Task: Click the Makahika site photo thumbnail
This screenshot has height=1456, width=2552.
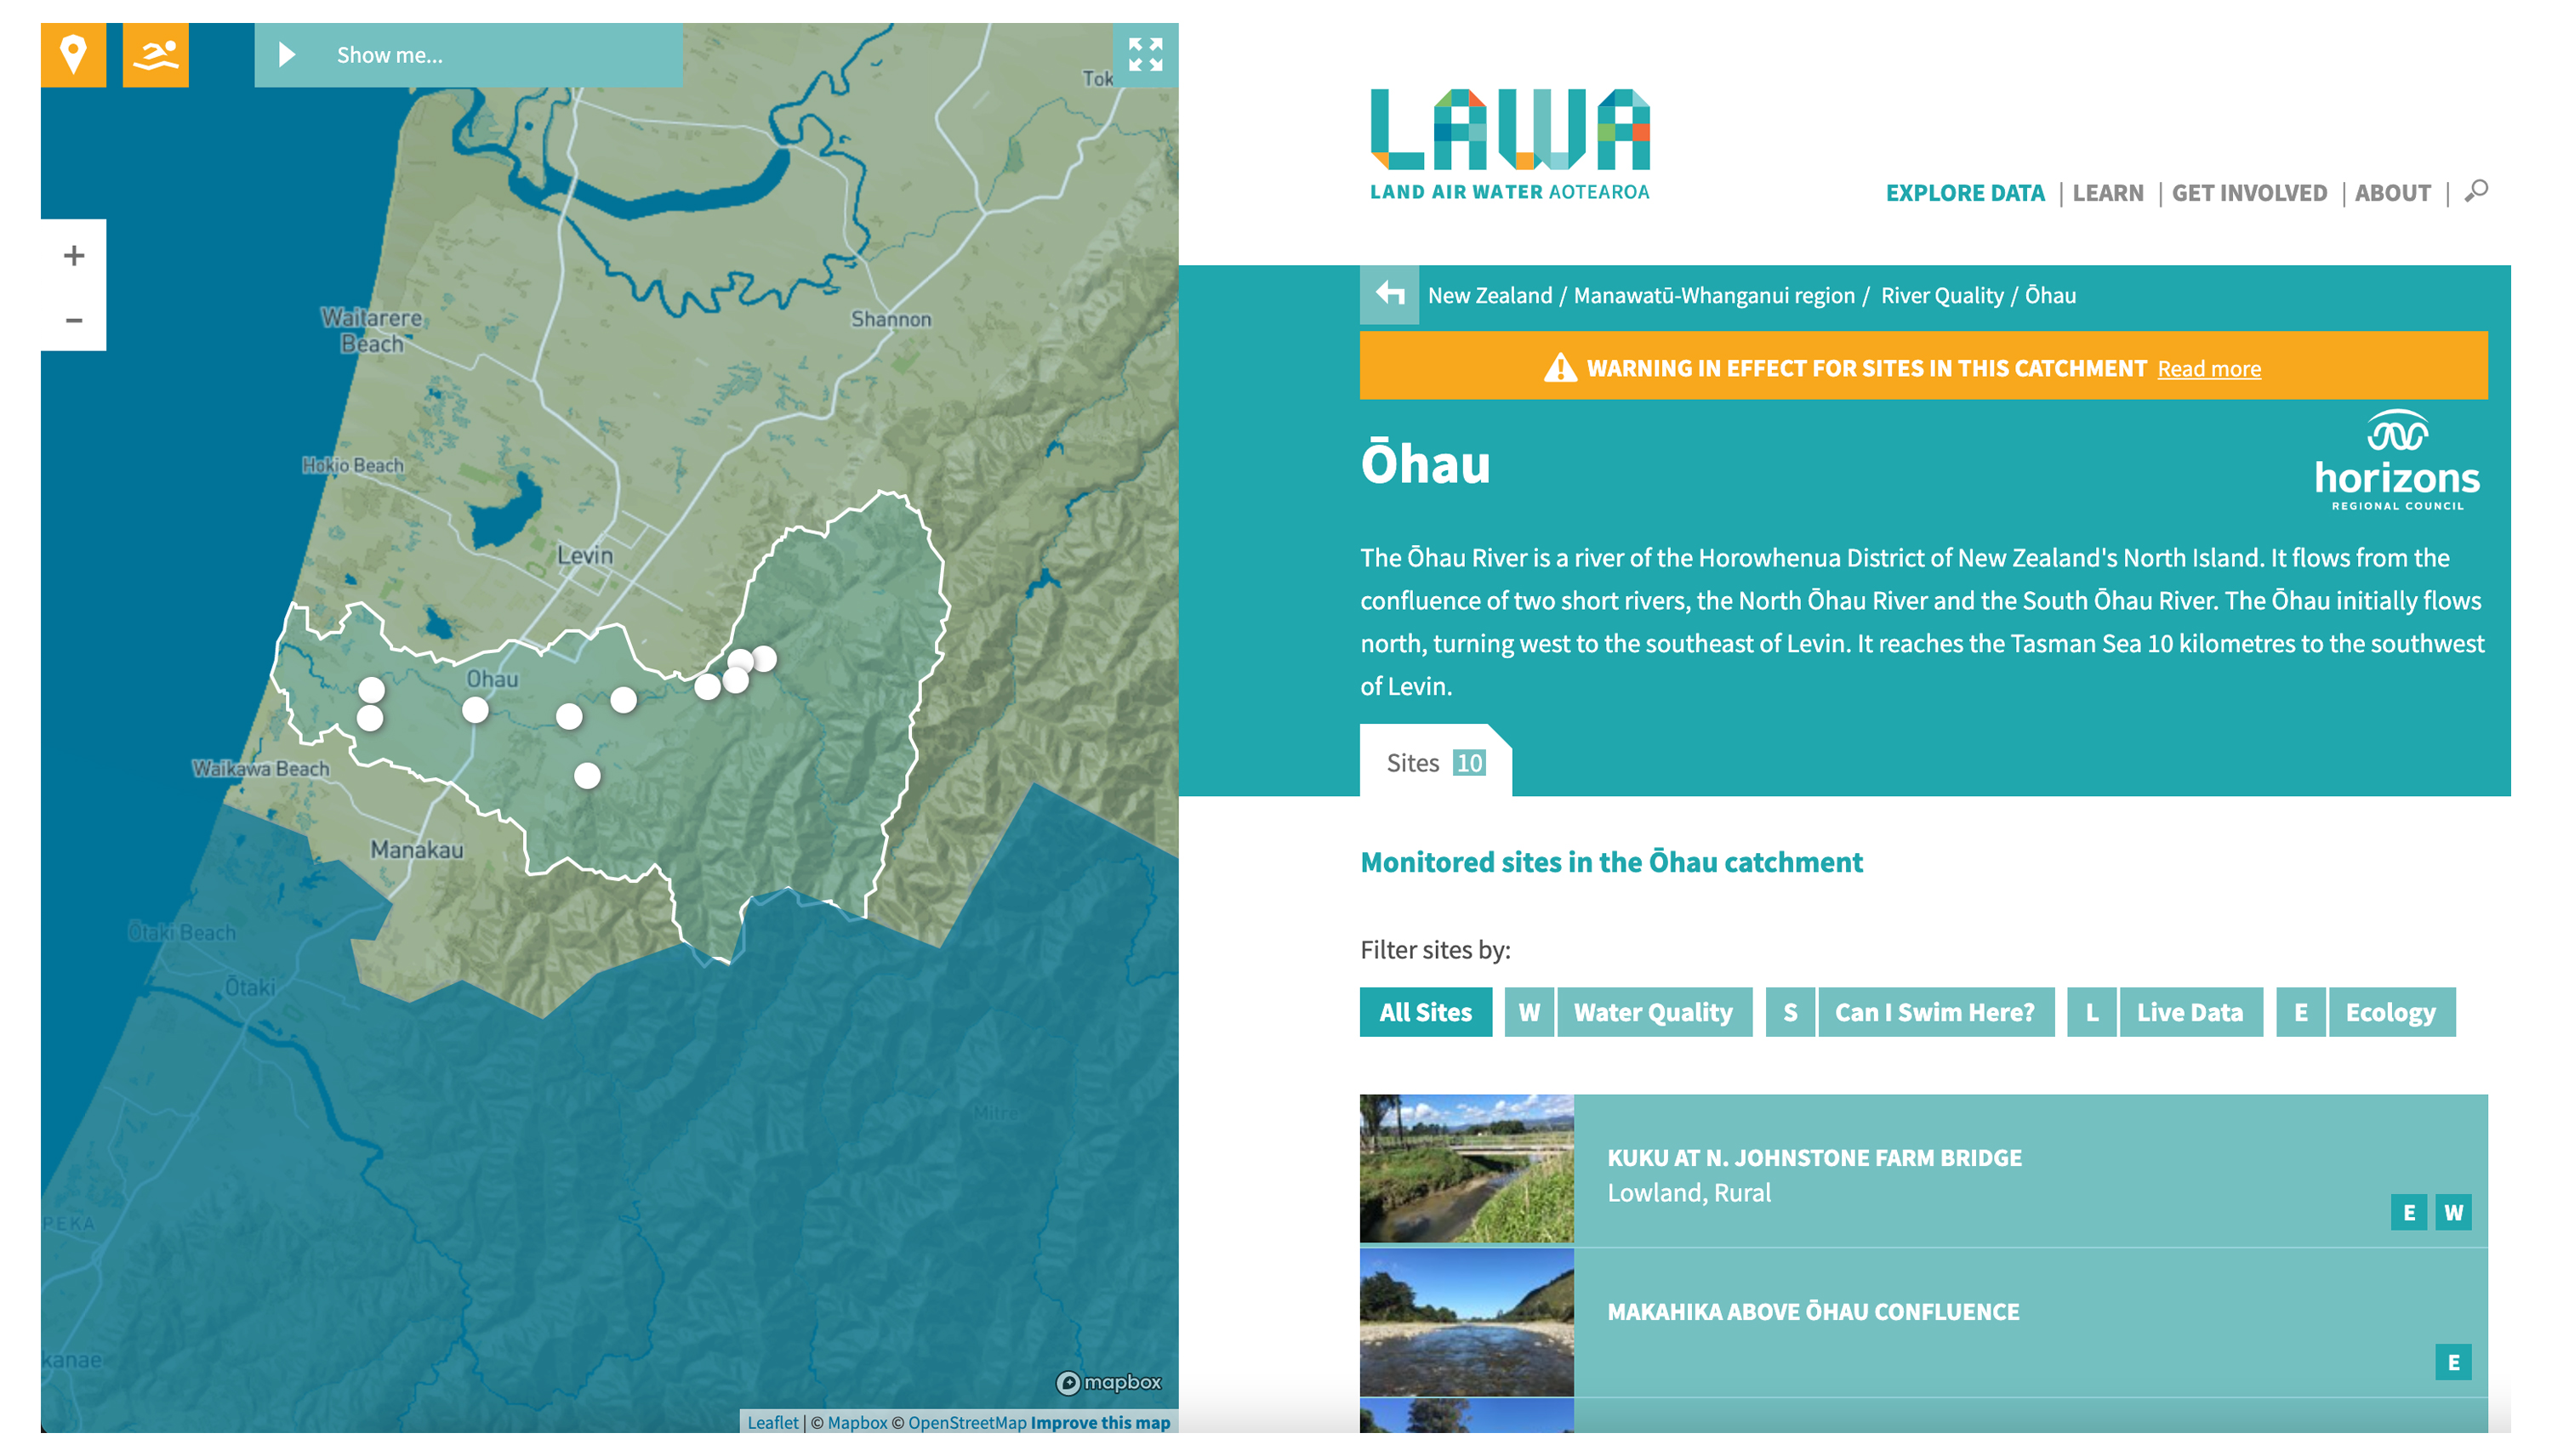Action: (1466, 1322)
